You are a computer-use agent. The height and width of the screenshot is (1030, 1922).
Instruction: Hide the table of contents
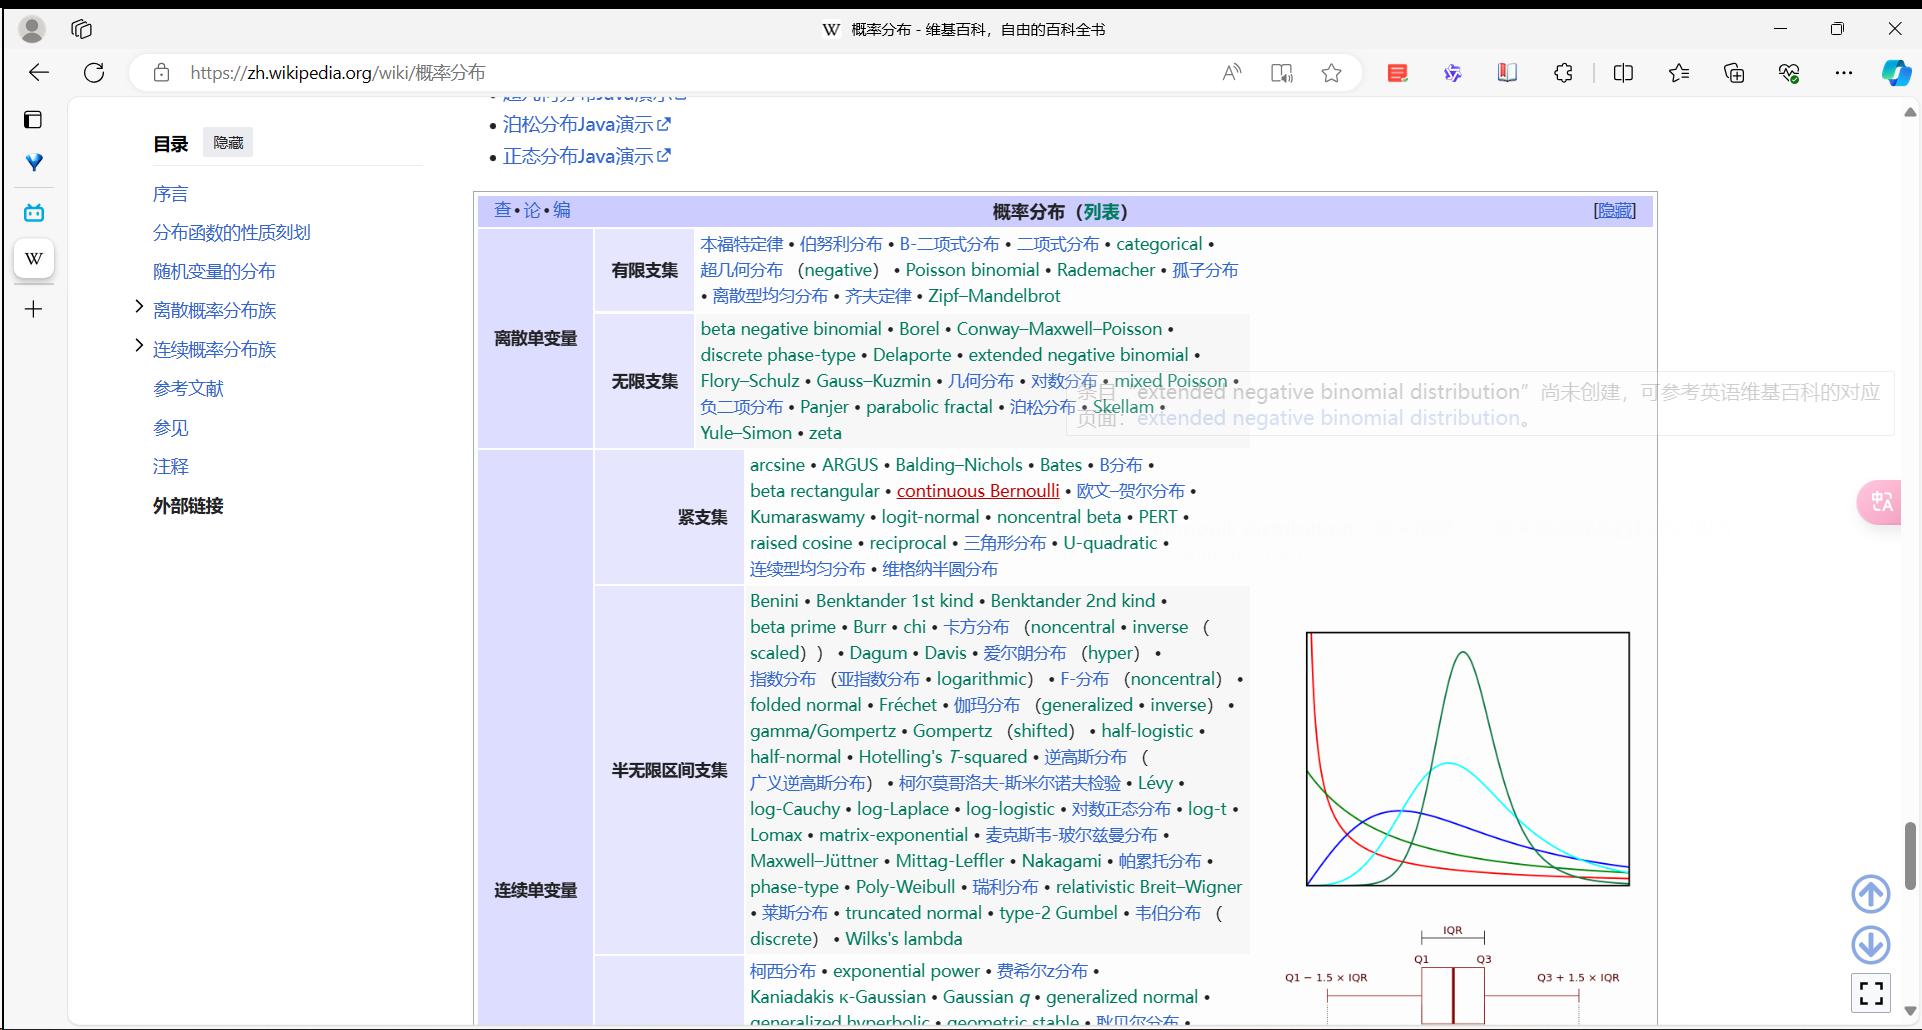pyautogui.click(x=228, y=143)
